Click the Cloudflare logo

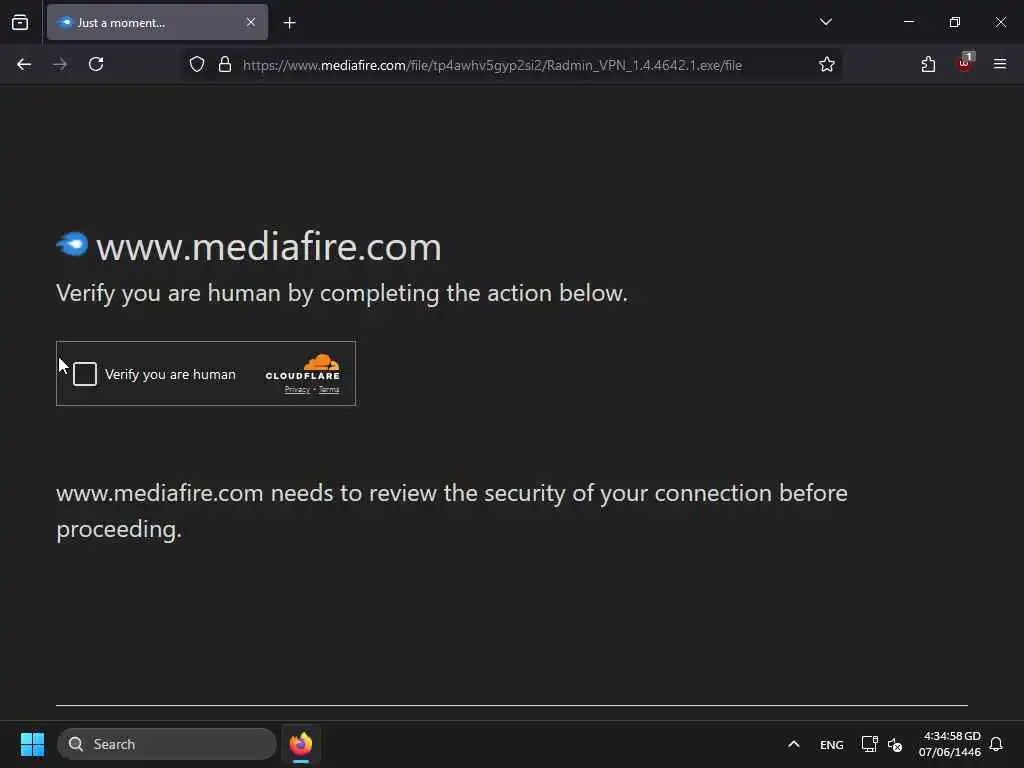pyautogui.click(x=303, y=367)
